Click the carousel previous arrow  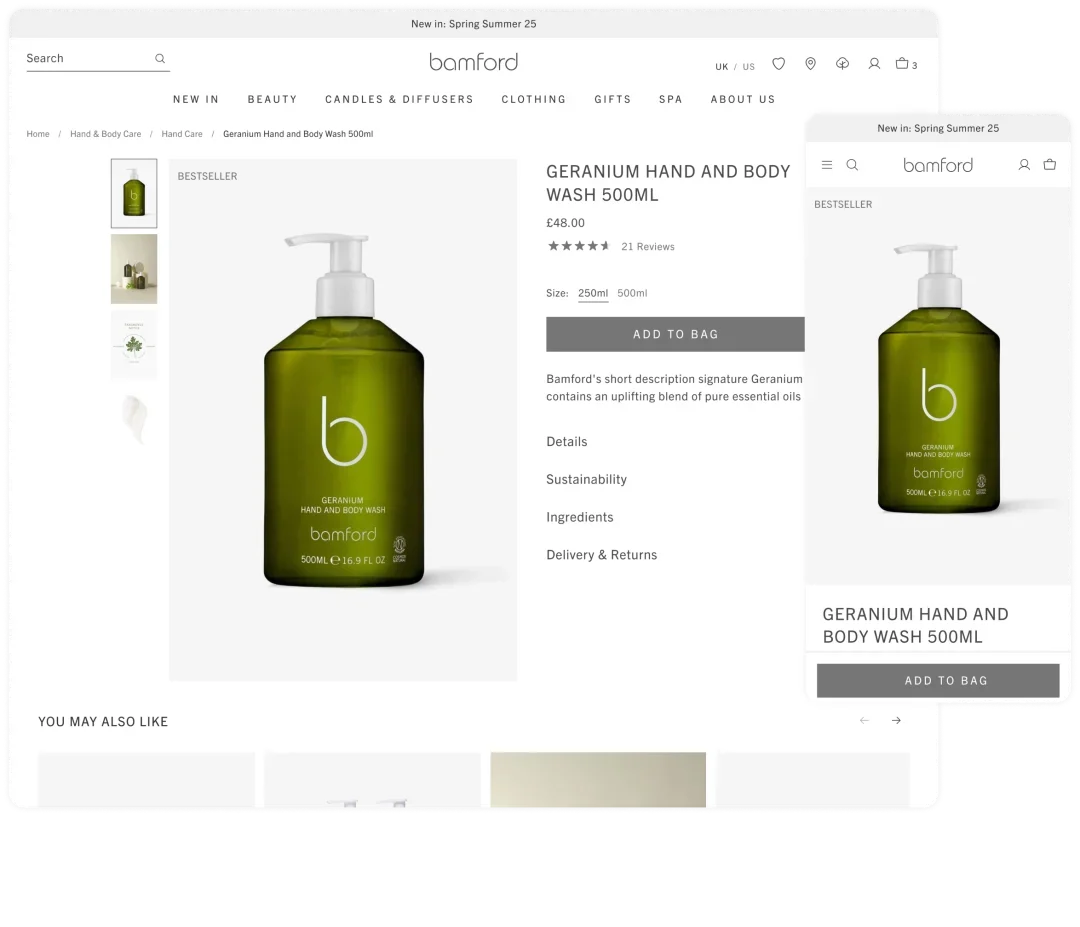(864, 720)
